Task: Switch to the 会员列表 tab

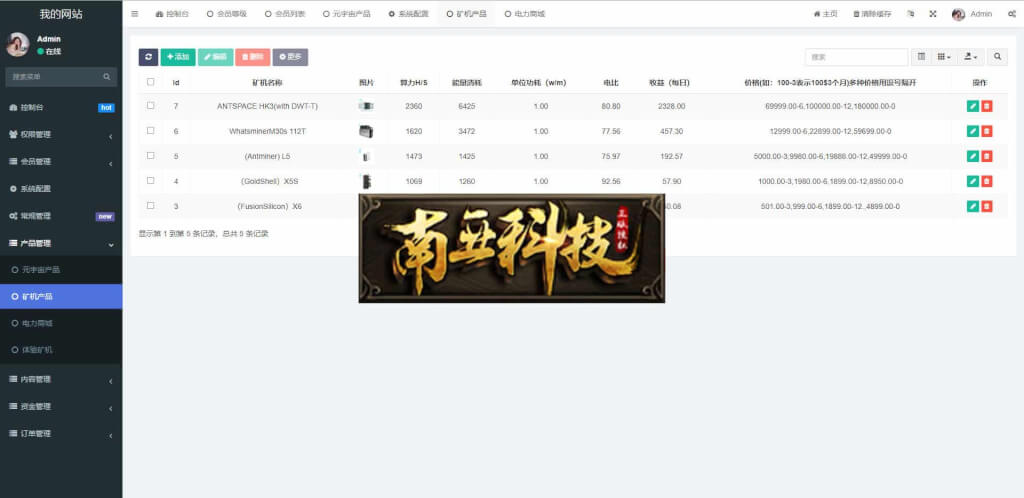Action: click(x=285, y=14)
